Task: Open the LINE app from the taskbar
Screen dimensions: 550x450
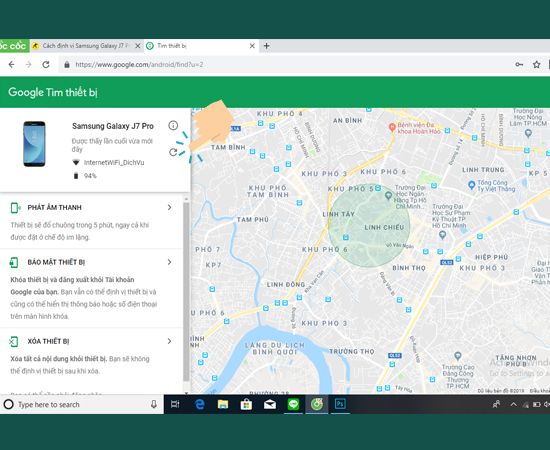Action: 293,404
